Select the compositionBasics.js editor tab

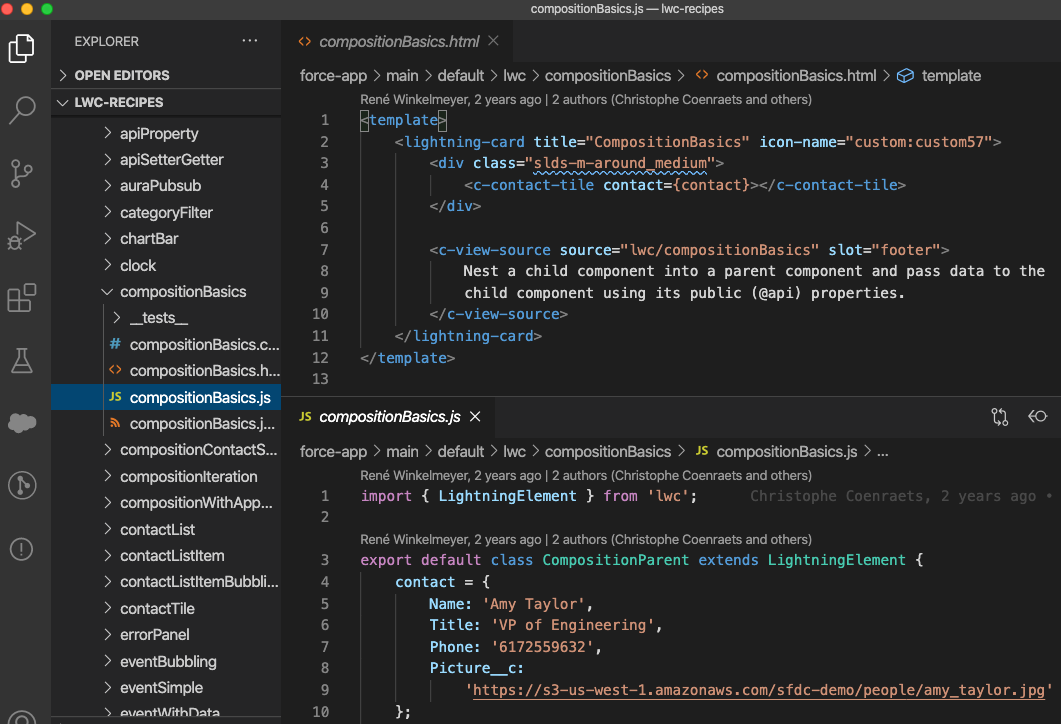click(x=388, y=417)
